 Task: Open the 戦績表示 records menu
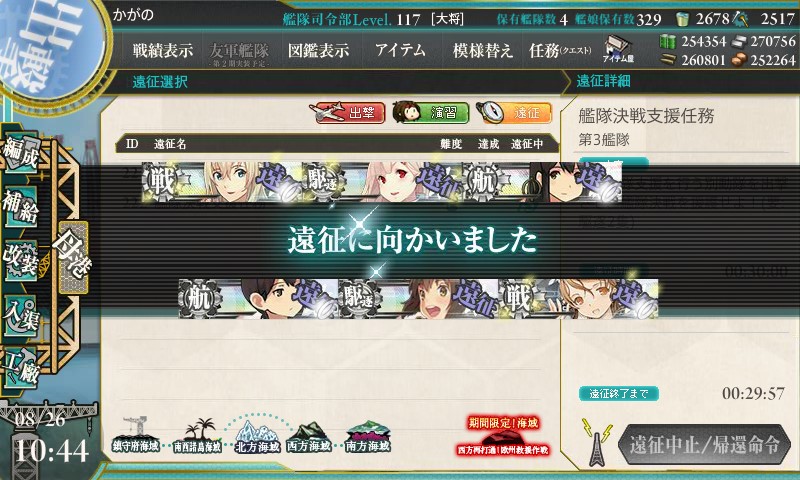pos(163,50)
